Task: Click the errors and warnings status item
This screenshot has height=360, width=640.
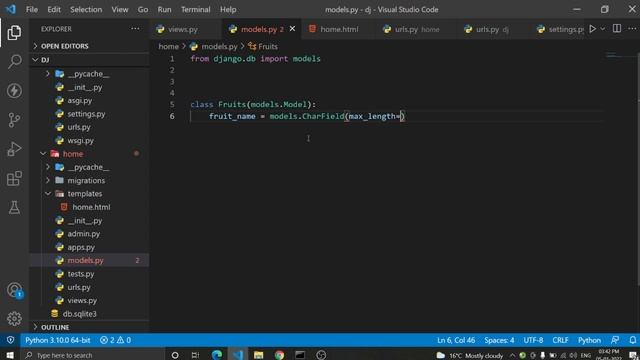Action: [x=116, y=340]
